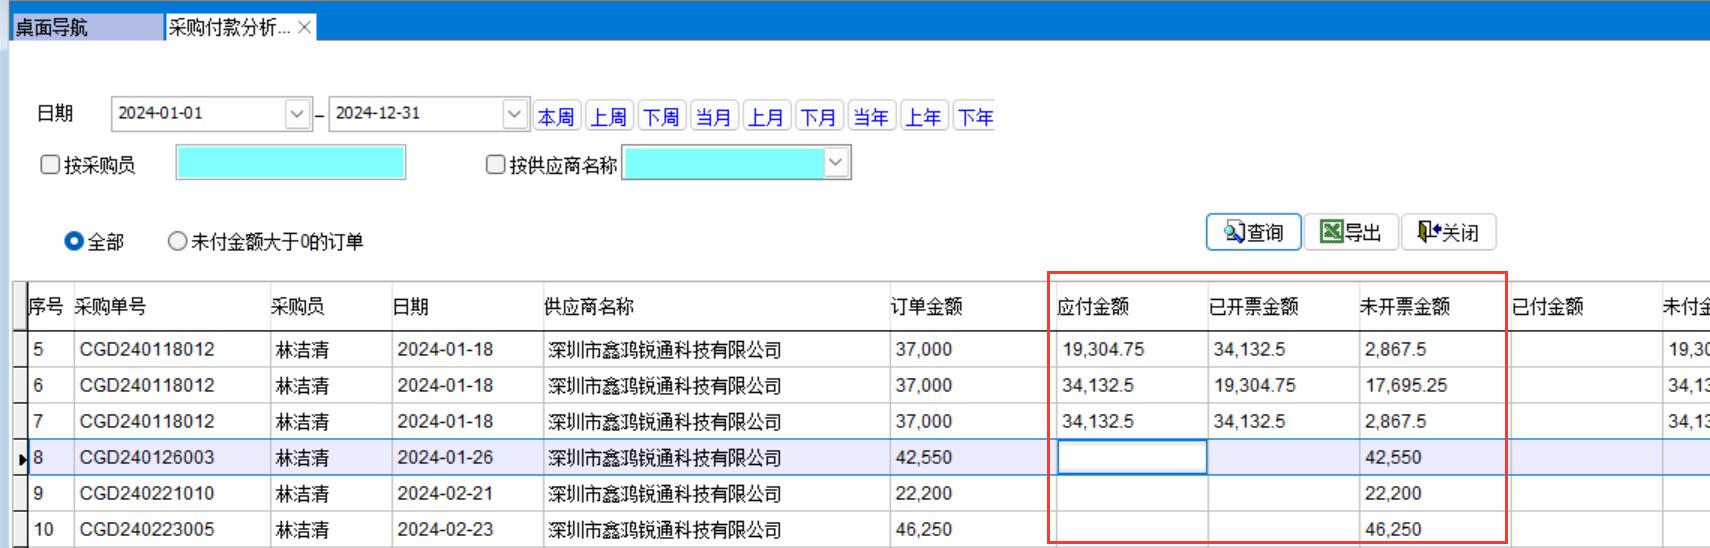Click the 上月 date shortcut link
This screenshot has height=548, width=1710.
tap(766, 117)
